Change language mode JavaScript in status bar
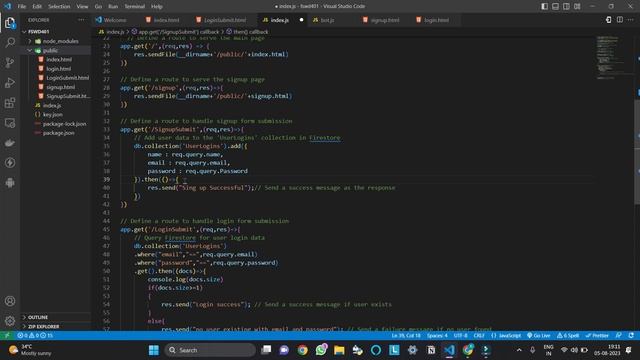Image resolution: width=640 pixels, height=360 pixels. (x=506, y=336)
